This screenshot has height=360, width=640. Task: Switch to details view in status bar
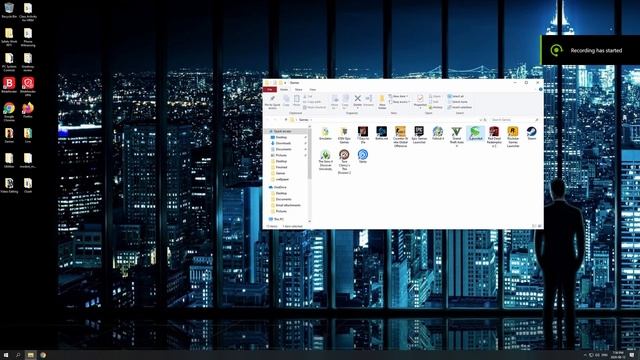point(534,226)
